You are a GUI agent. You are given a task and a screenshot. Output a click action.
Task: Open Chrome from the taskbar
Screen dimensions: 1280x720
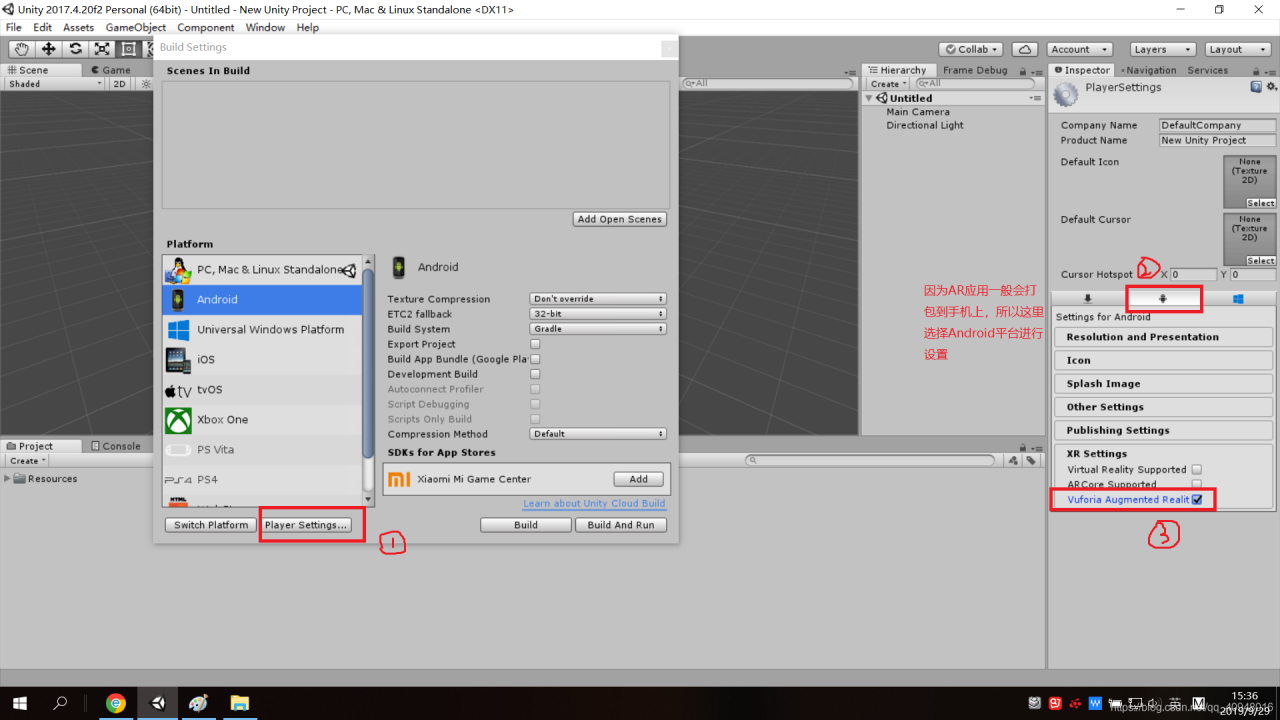[116, 703]
